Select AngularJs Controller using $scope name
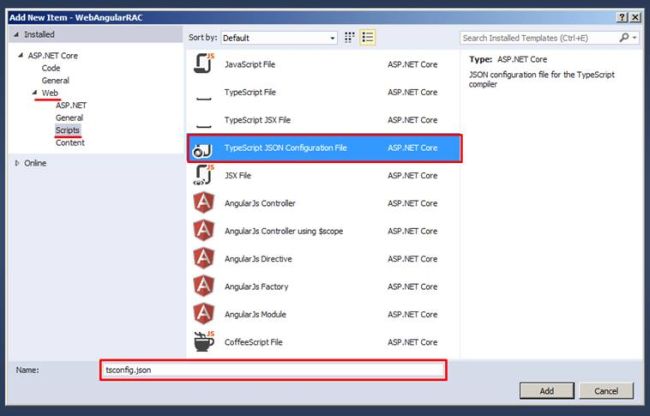Viewport: 650px width, 416px height. 284,231
